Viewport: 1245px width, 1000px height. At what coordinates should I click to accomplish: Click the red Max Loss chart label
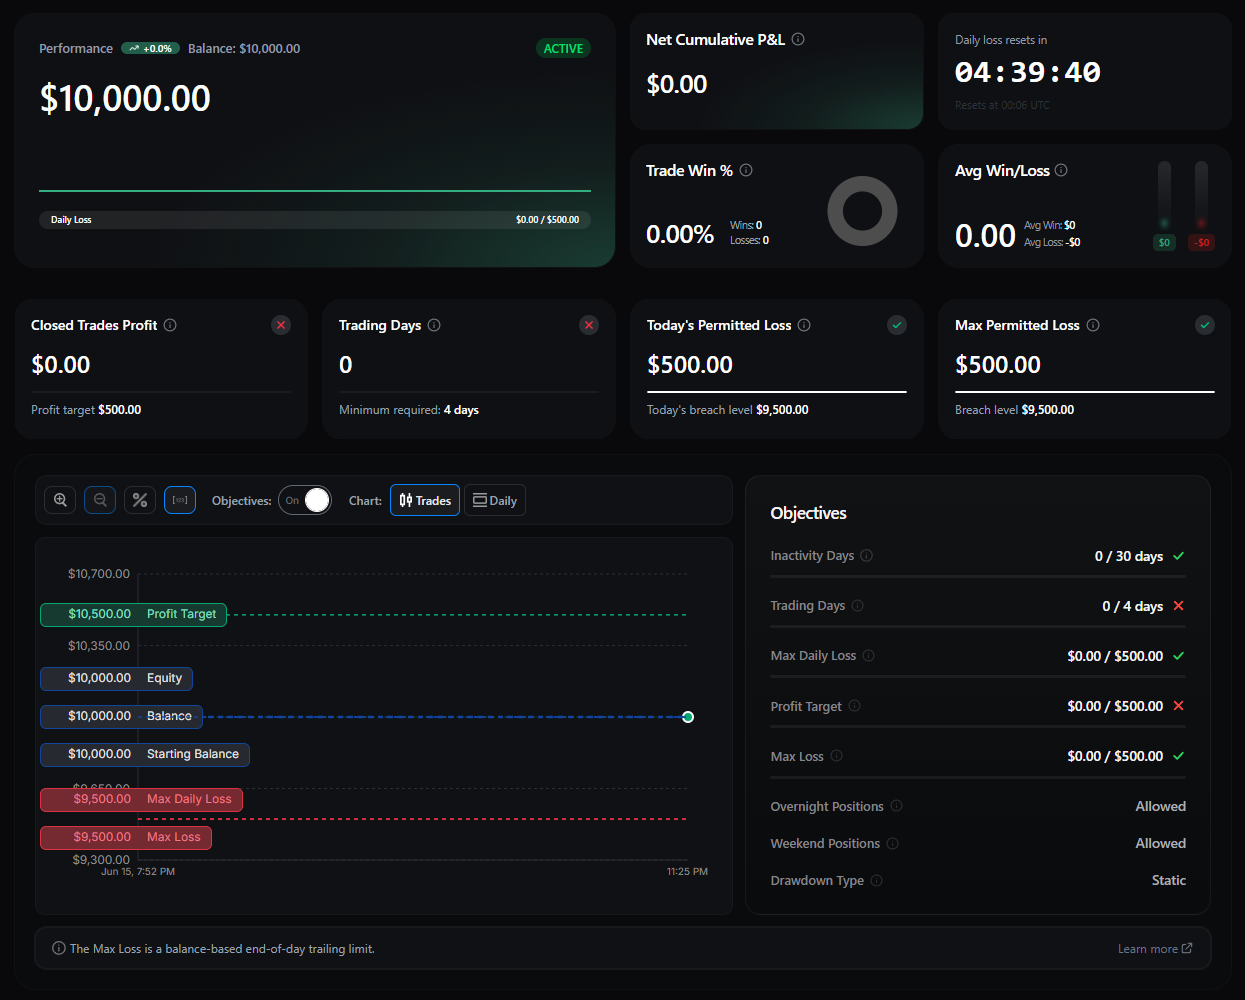point(126,837)
